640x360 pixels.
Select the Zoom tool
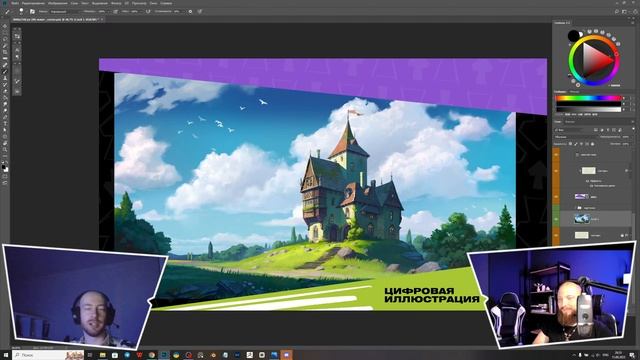coord(5,150)
